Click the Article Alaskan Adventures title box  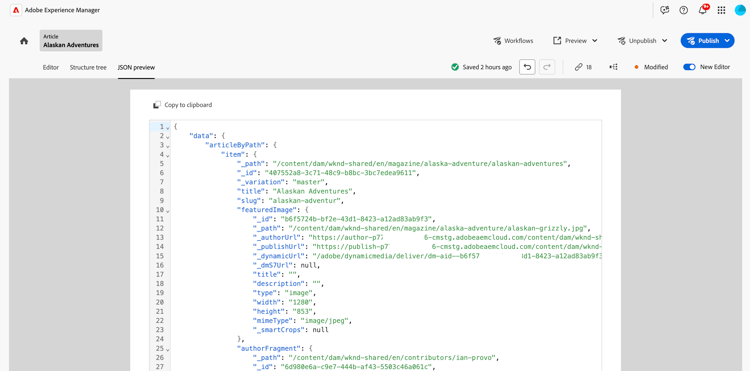click(71, 41)
